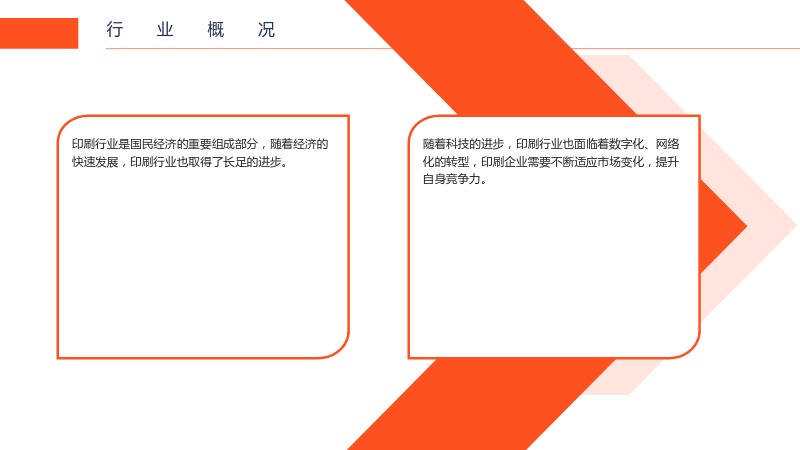Click the orange rectangle beside the title
Screen dimensions: 800x450
click(x=39, y=33)
